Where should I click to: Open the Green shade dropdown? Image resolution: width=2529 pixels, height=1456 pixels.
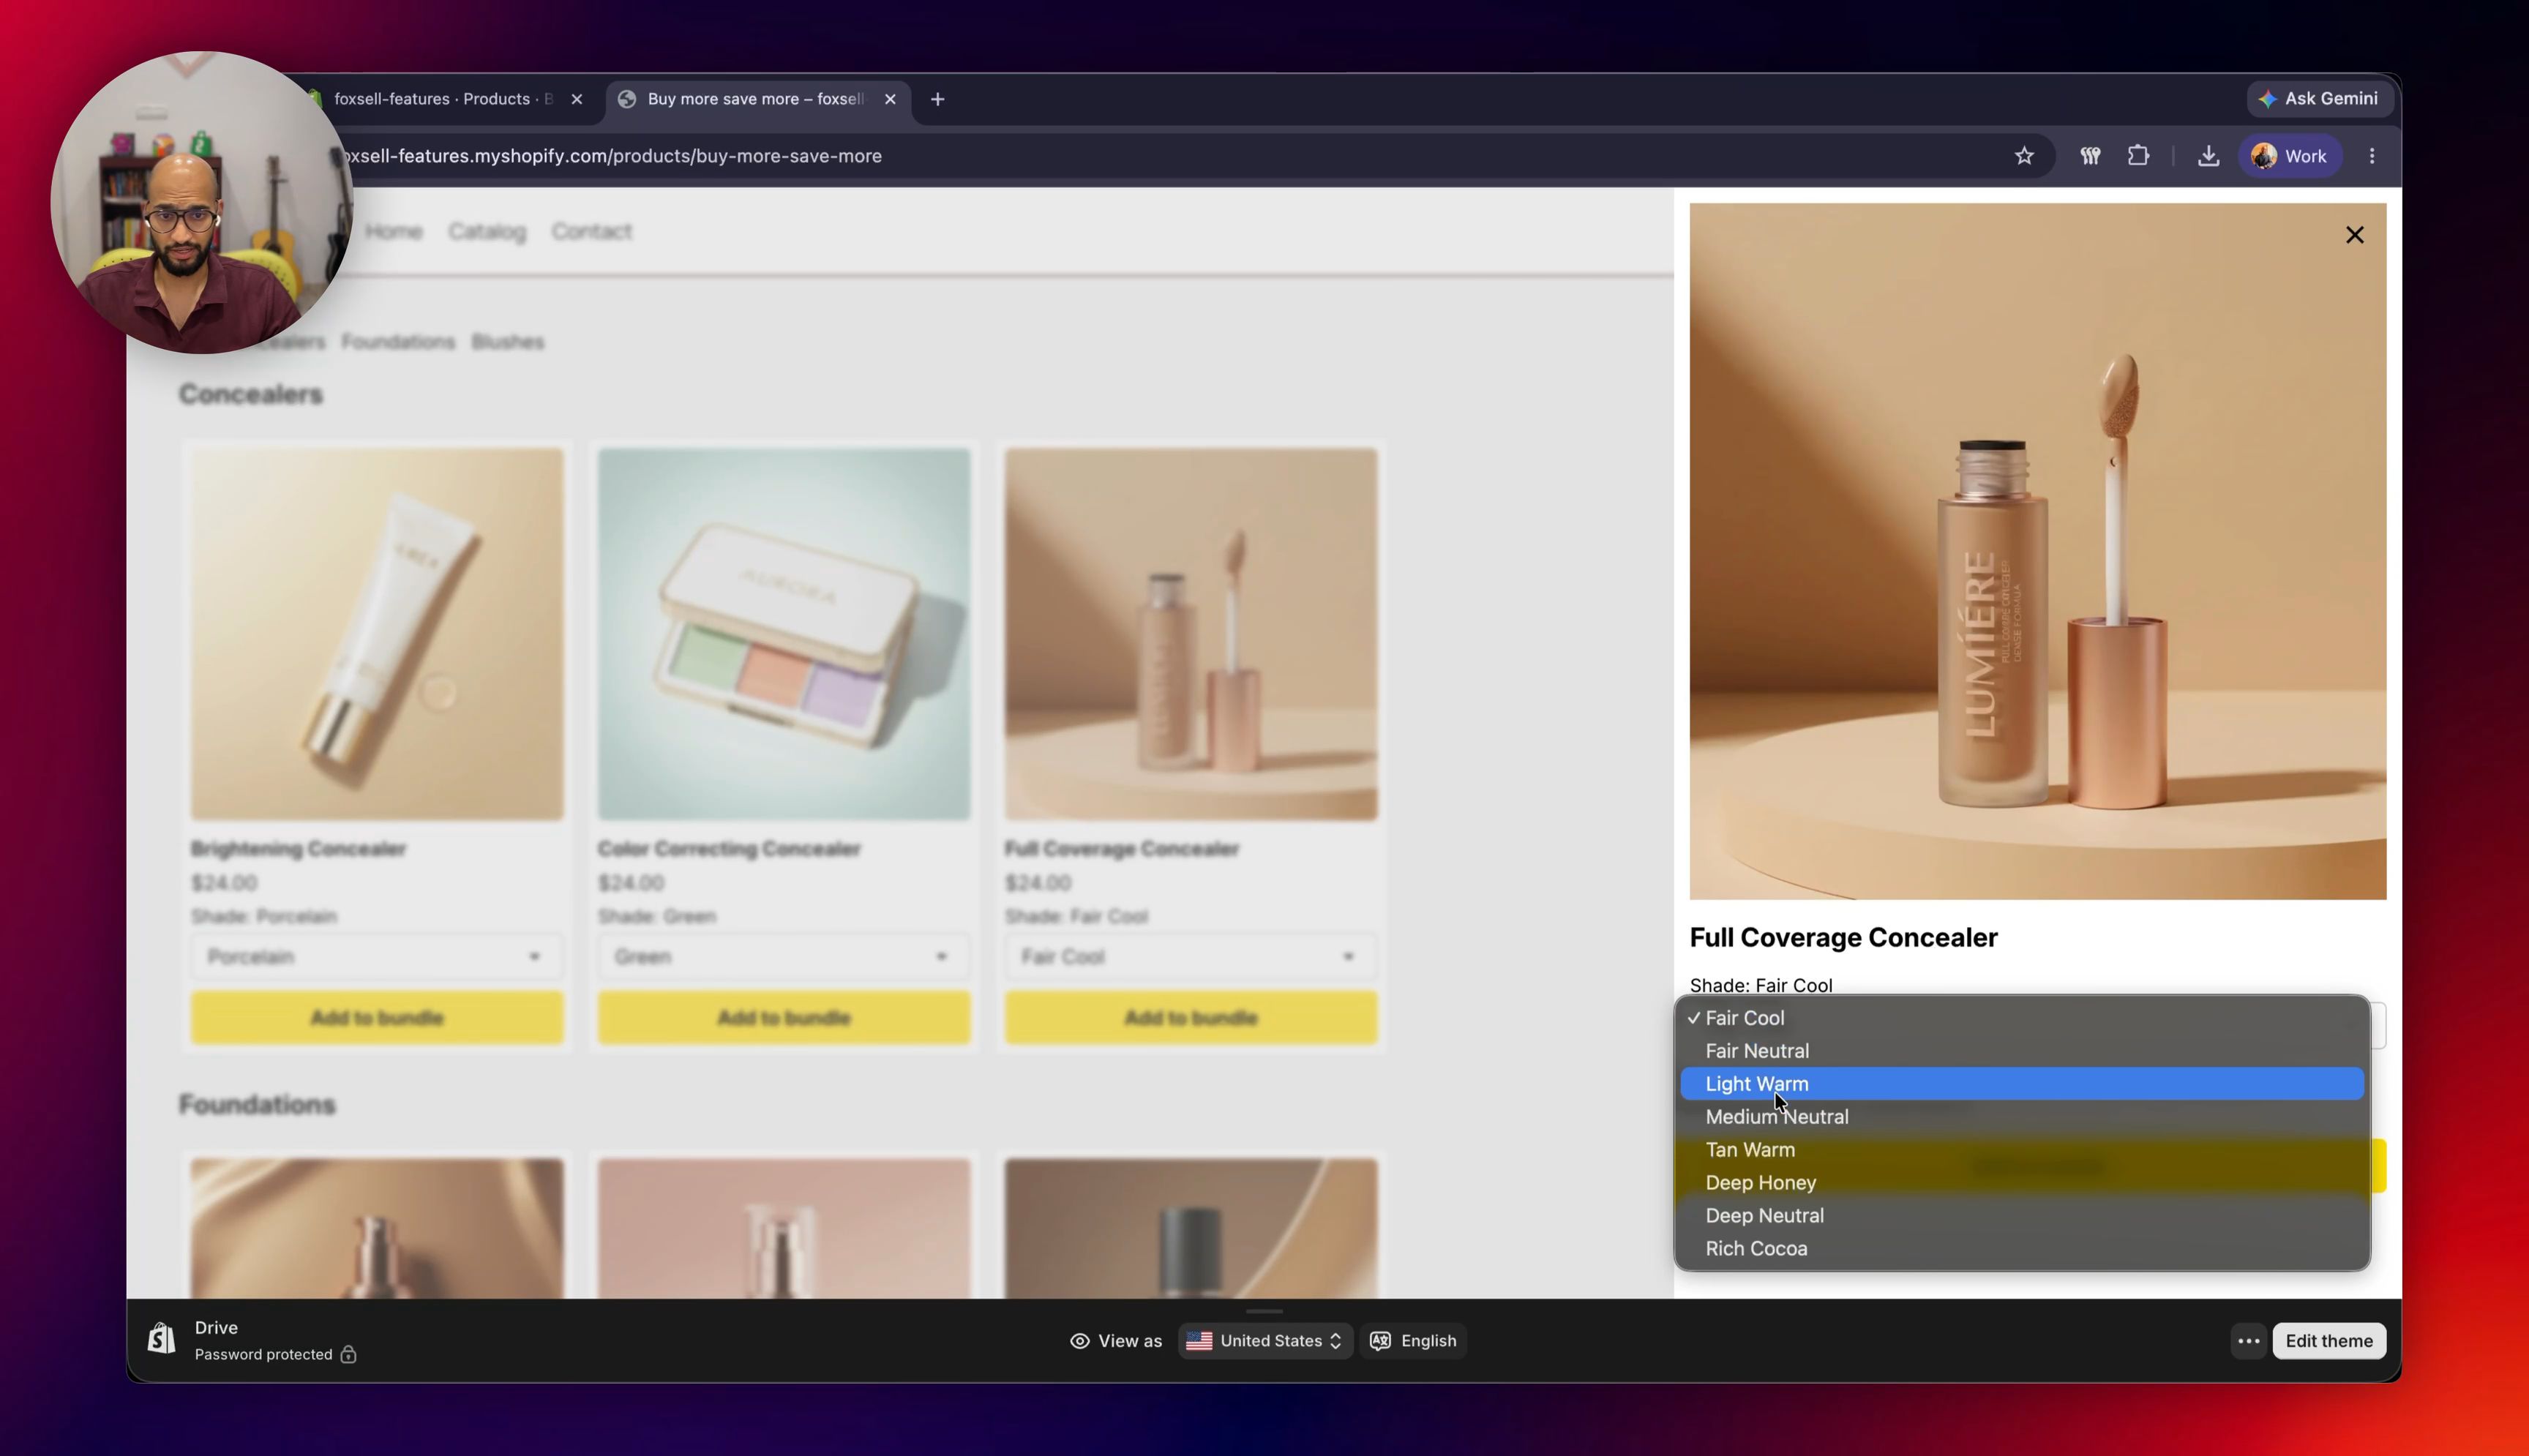784,957
